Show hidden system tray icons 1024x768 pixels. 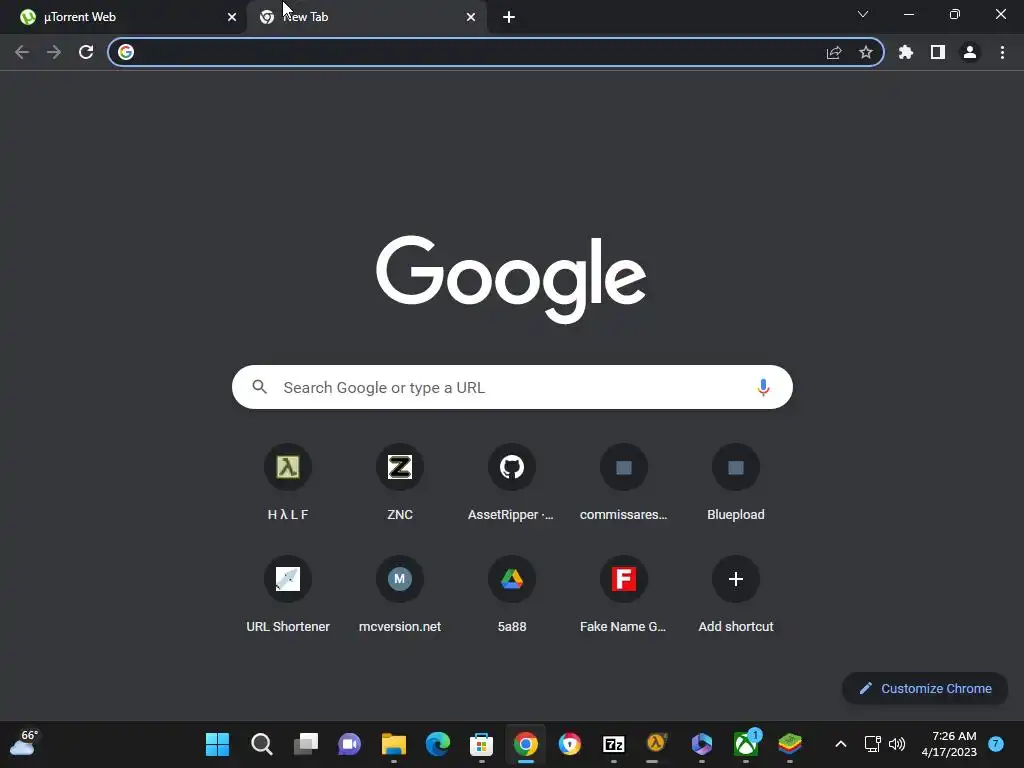tap(840, 744)
